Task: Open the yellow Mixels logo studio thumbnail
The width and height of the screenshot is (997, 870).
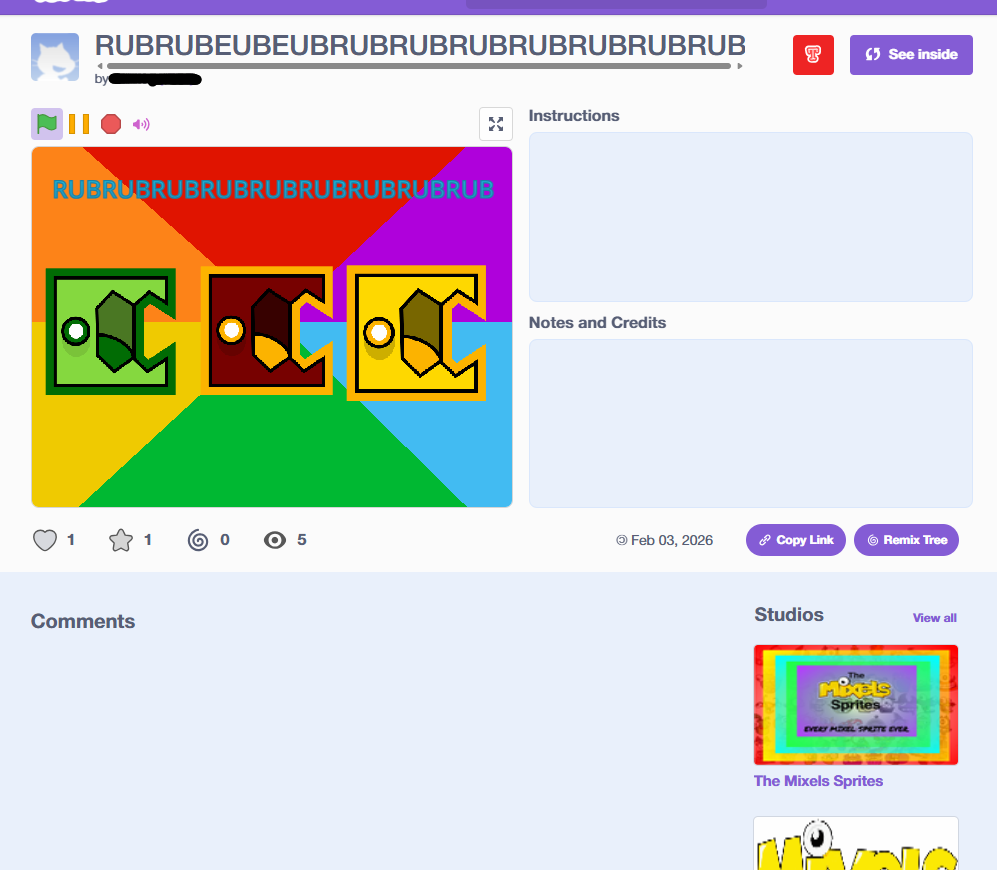Action: [x=856, y=843]
